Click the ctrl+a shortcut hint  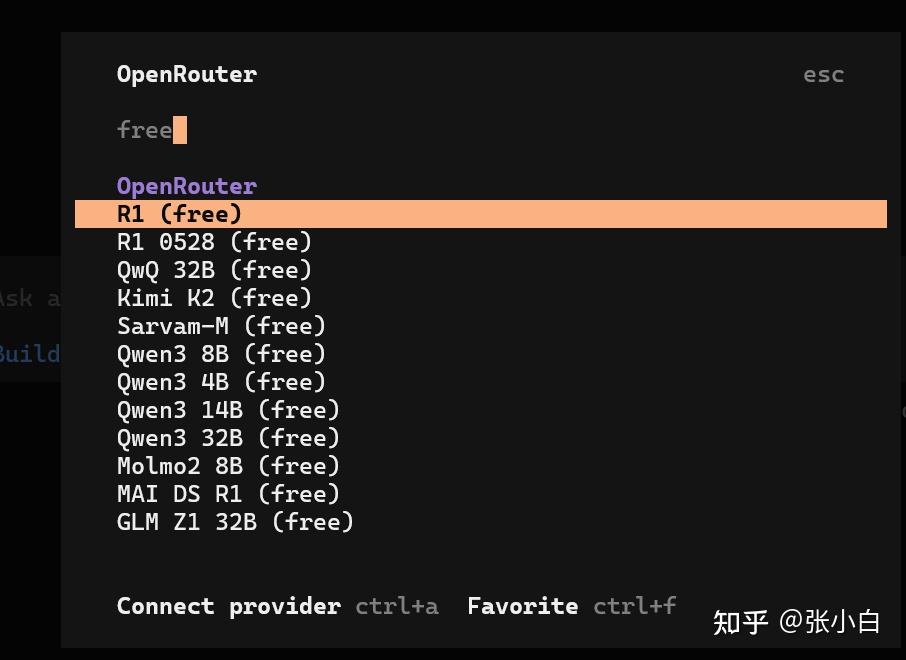point(397,606)
